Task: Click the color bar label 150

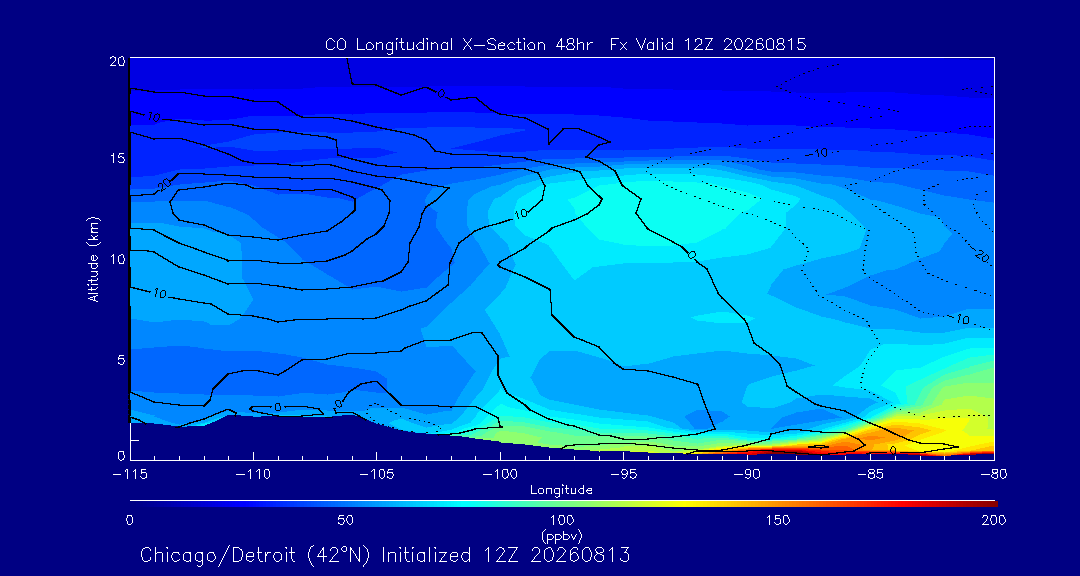Action: pyautogui.click(x=779, y=520)
